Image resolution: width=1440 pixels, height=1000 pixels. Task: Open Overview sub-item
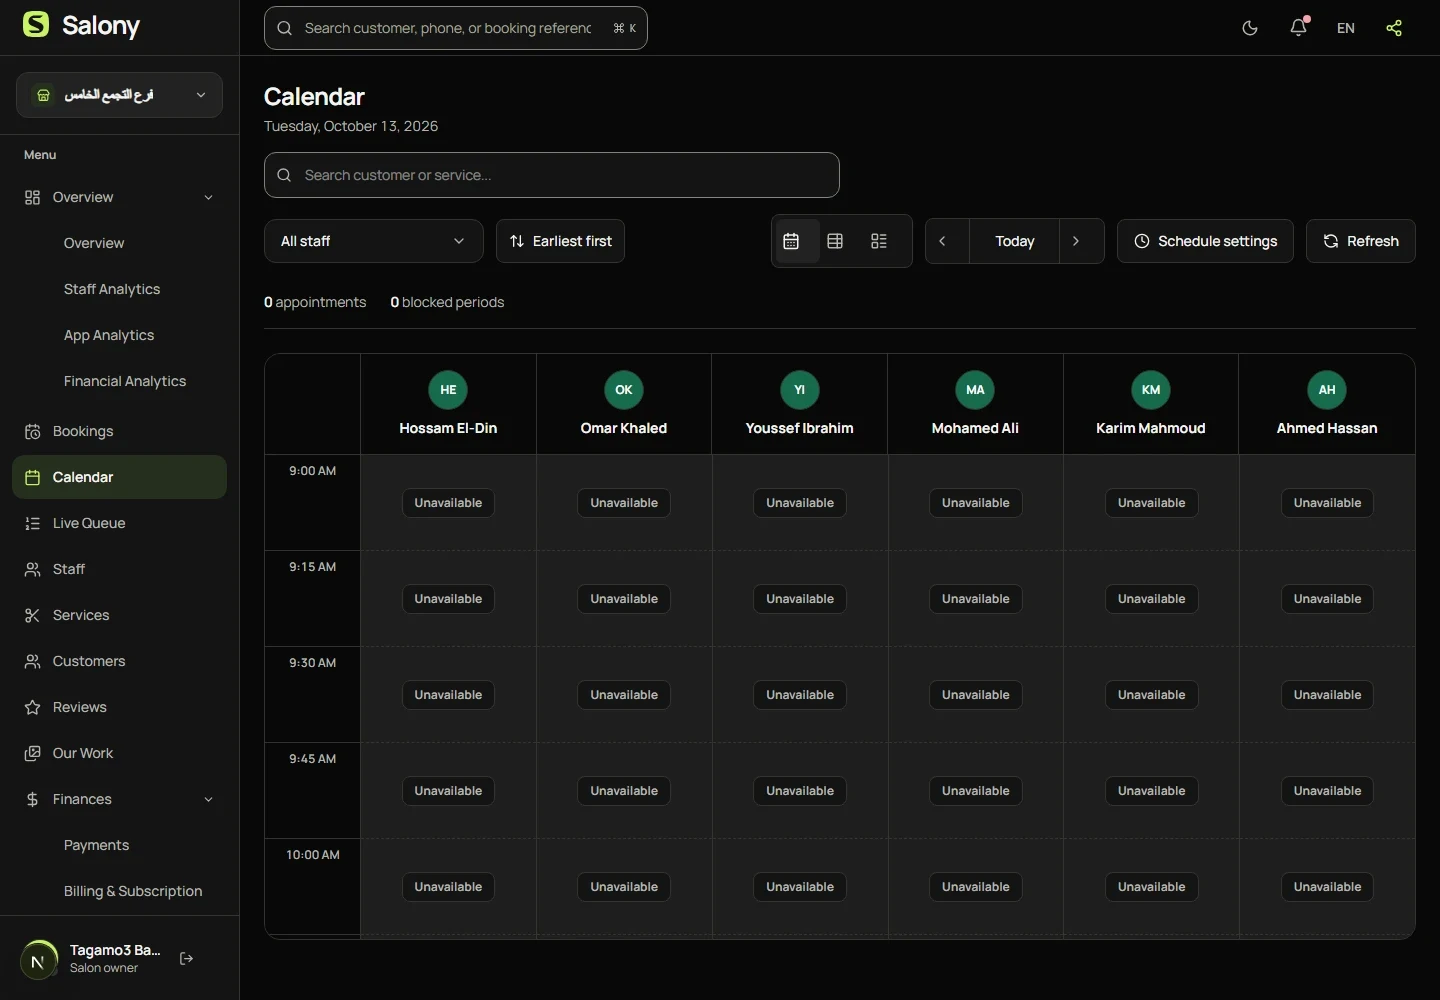pos(94,243)
